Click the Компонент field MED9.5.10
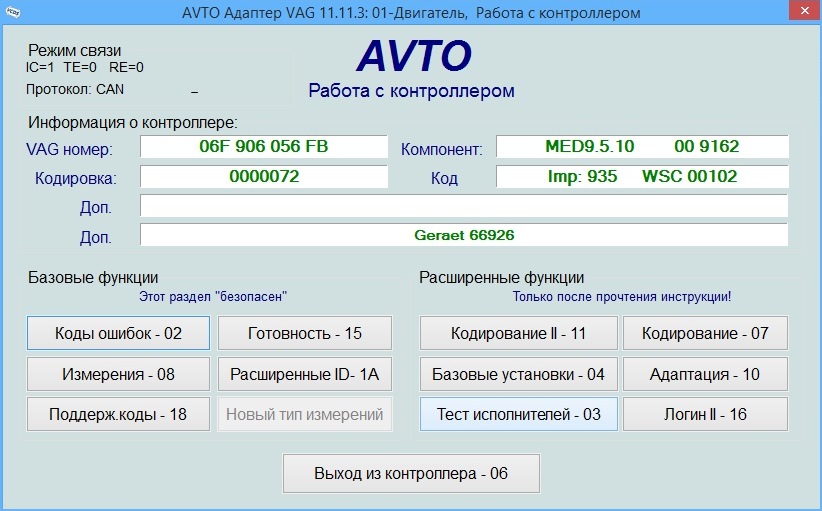Screen dimensions: 822x511 (642, 146)
